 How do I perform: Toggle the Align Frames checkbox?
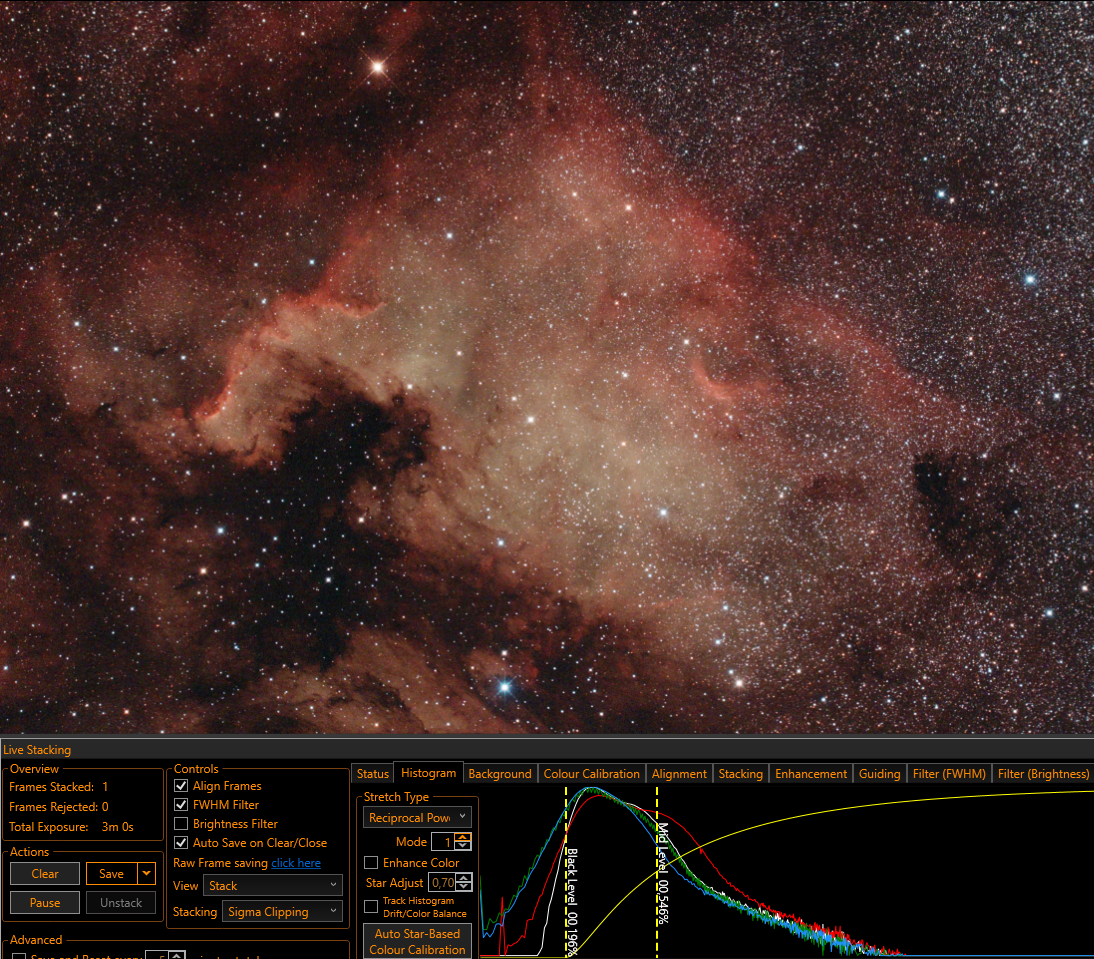[x=181, y=785]
